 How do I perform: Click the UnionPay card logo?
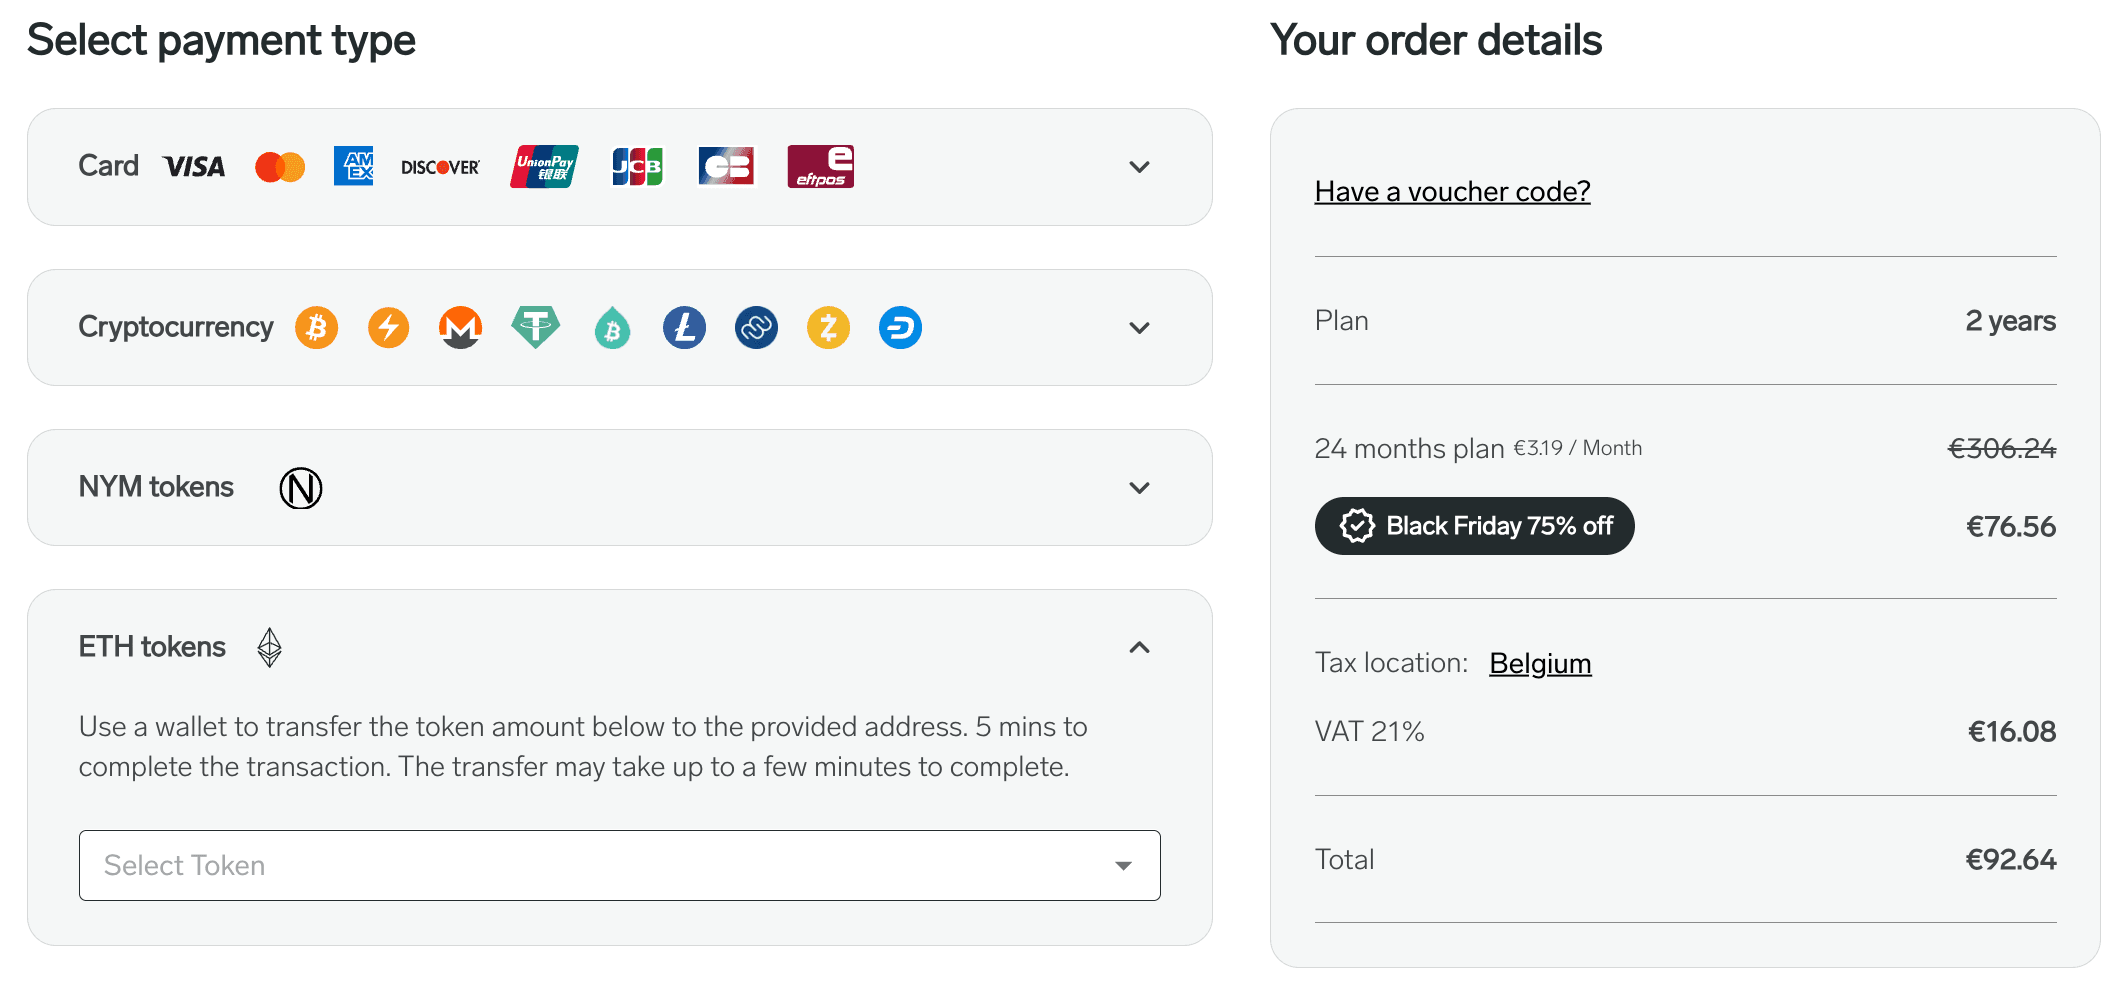pos(545,166)
